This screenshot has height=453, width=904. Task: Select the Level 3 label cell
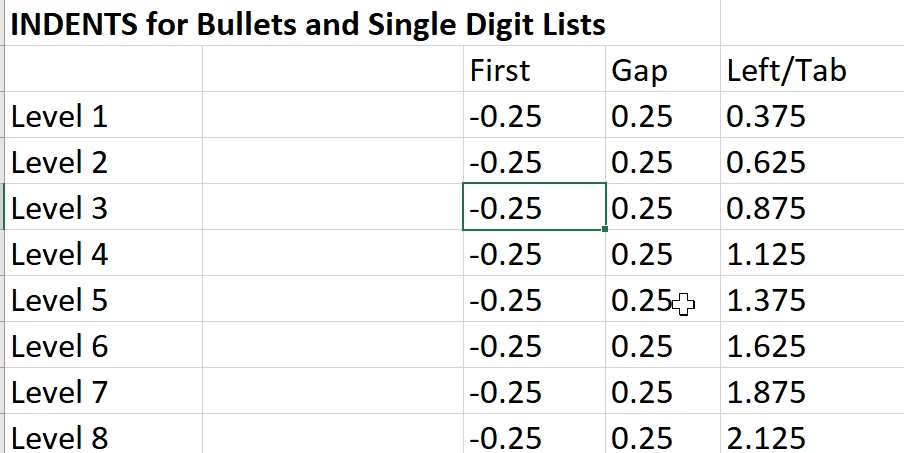pos(104,207)
